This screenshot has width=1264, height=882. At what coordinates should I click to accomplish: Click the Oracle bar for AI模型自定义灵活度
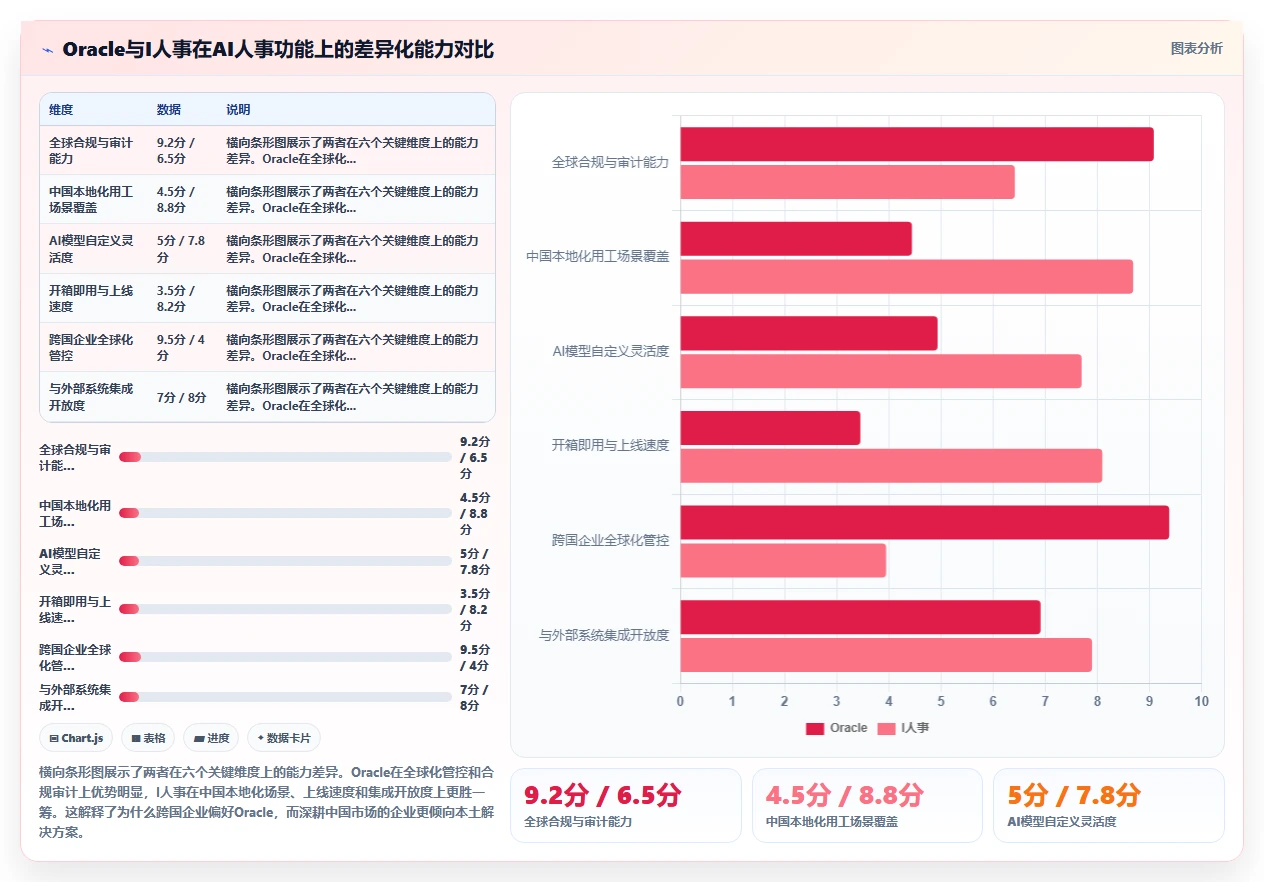click(x=809, y=333)
